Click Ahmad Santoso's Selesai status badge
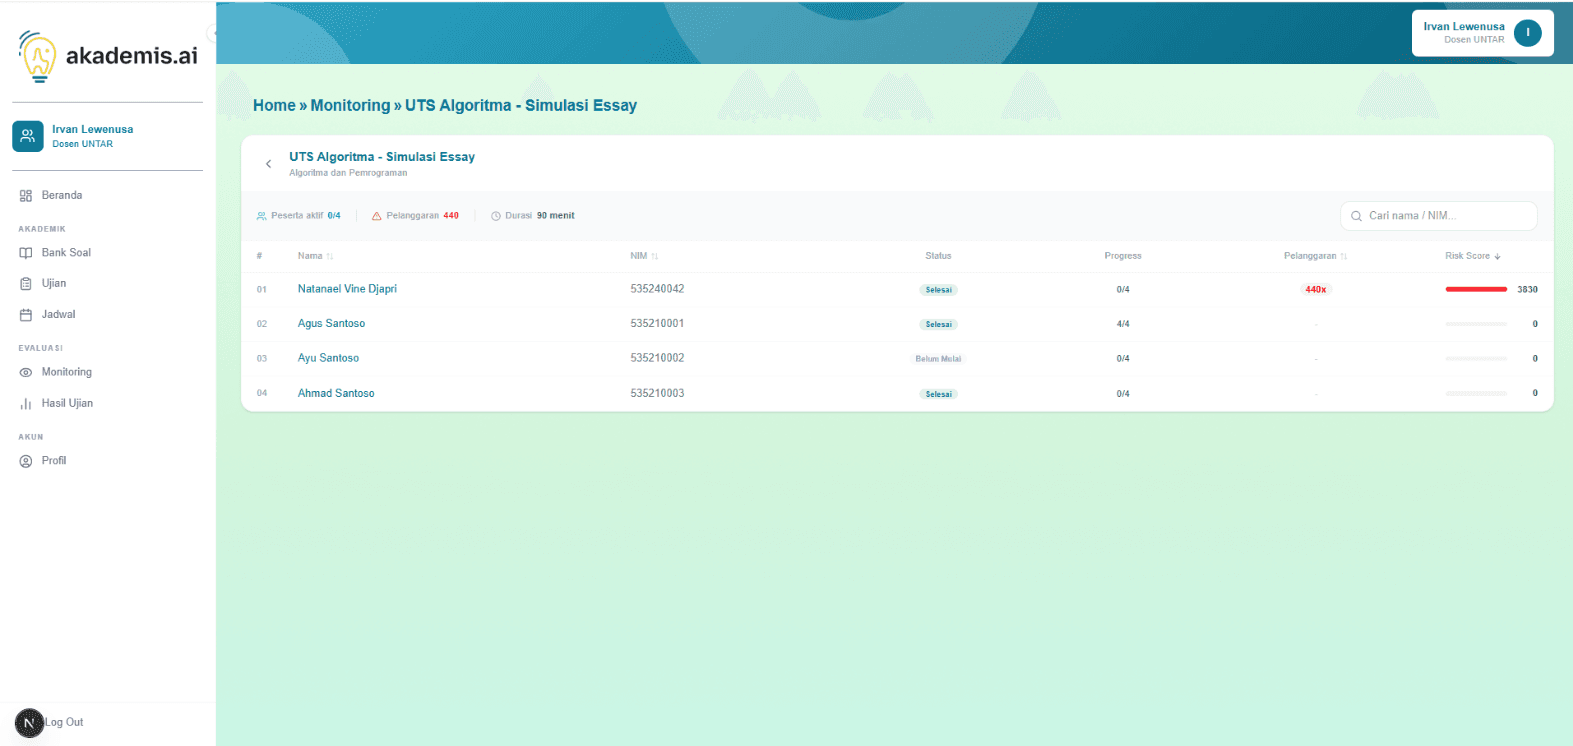Viewport: 1573px width, 746px height. pyautogui.click(x=939, y=394)
